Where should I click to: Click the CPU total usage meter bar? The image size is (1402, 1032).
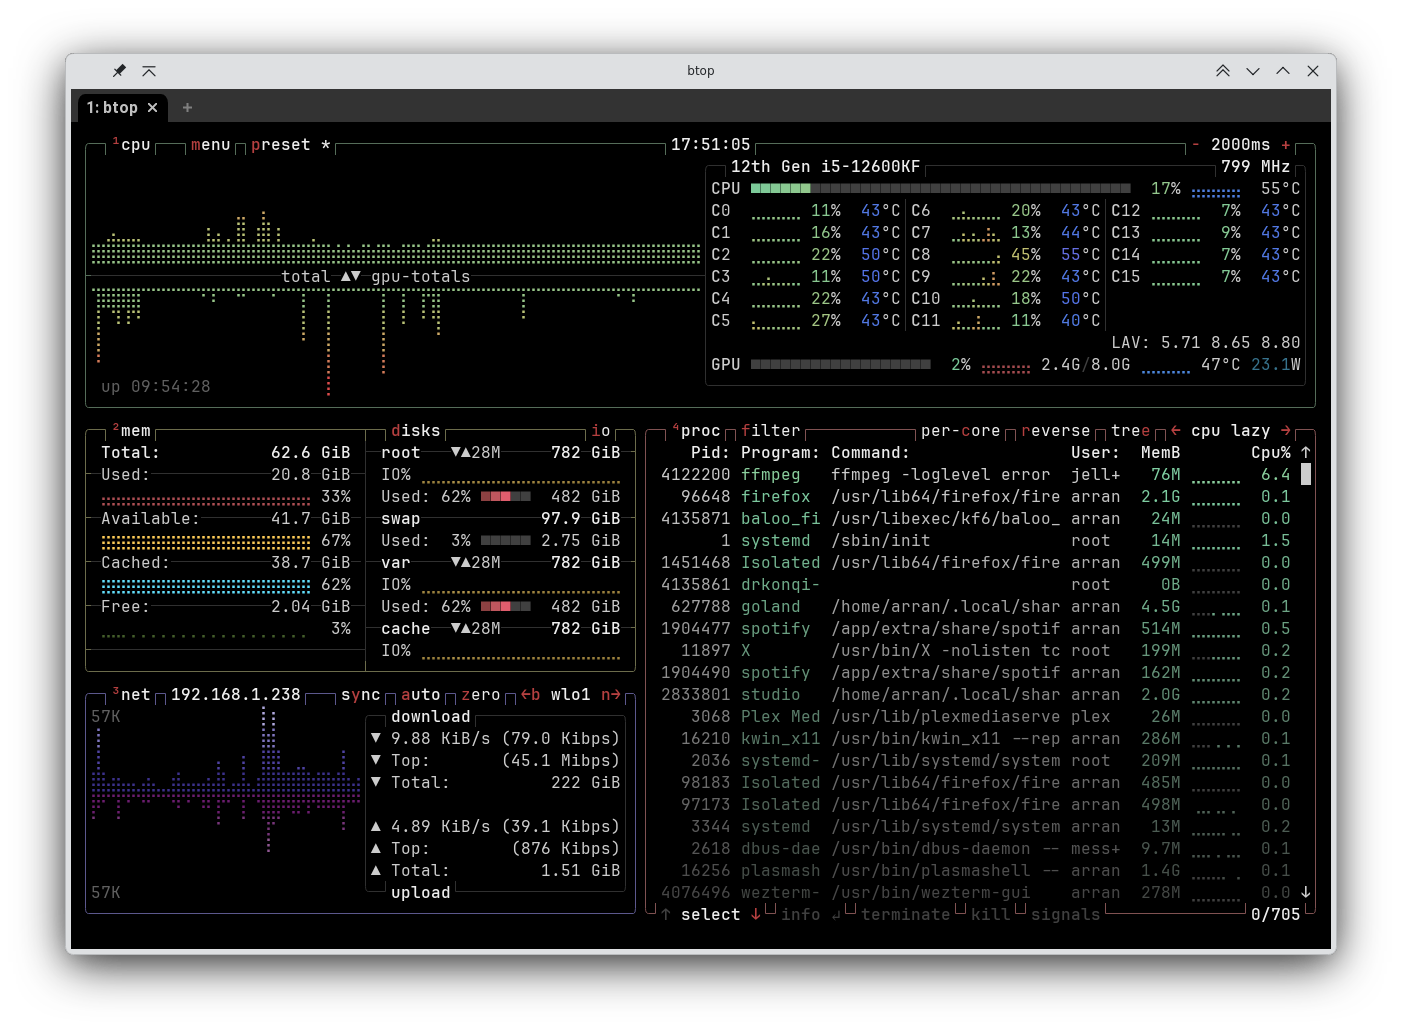click(941, 189)
